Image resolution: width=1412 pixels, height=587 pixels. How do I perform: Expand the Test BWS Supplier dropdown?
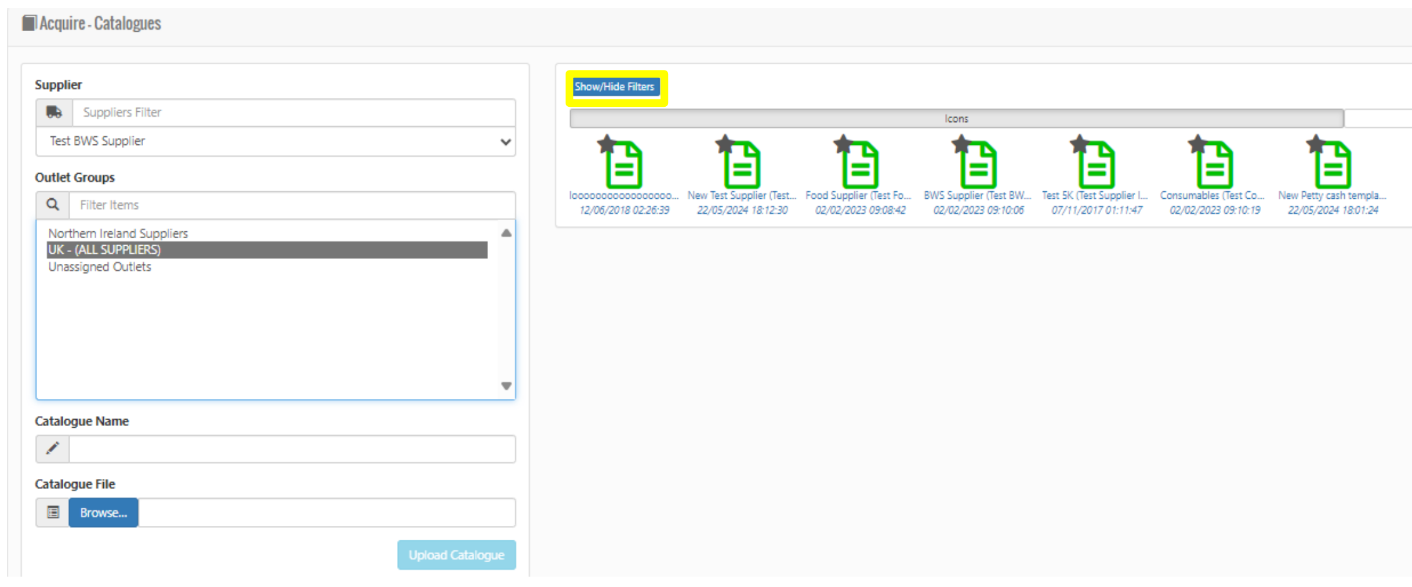(276, 142)
